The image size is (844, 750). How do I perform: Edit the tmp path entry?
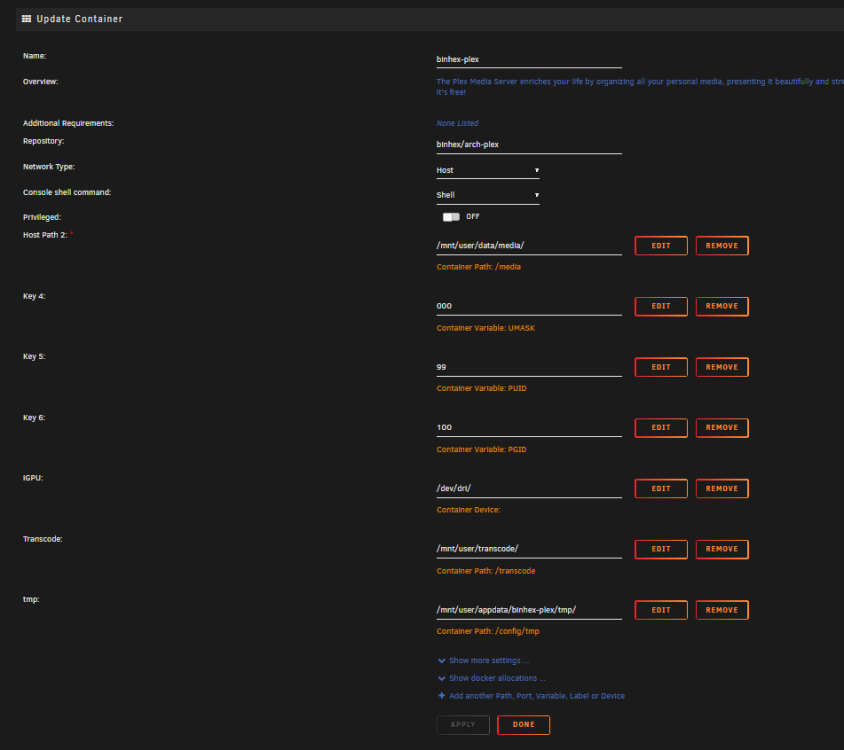point(661,610)
